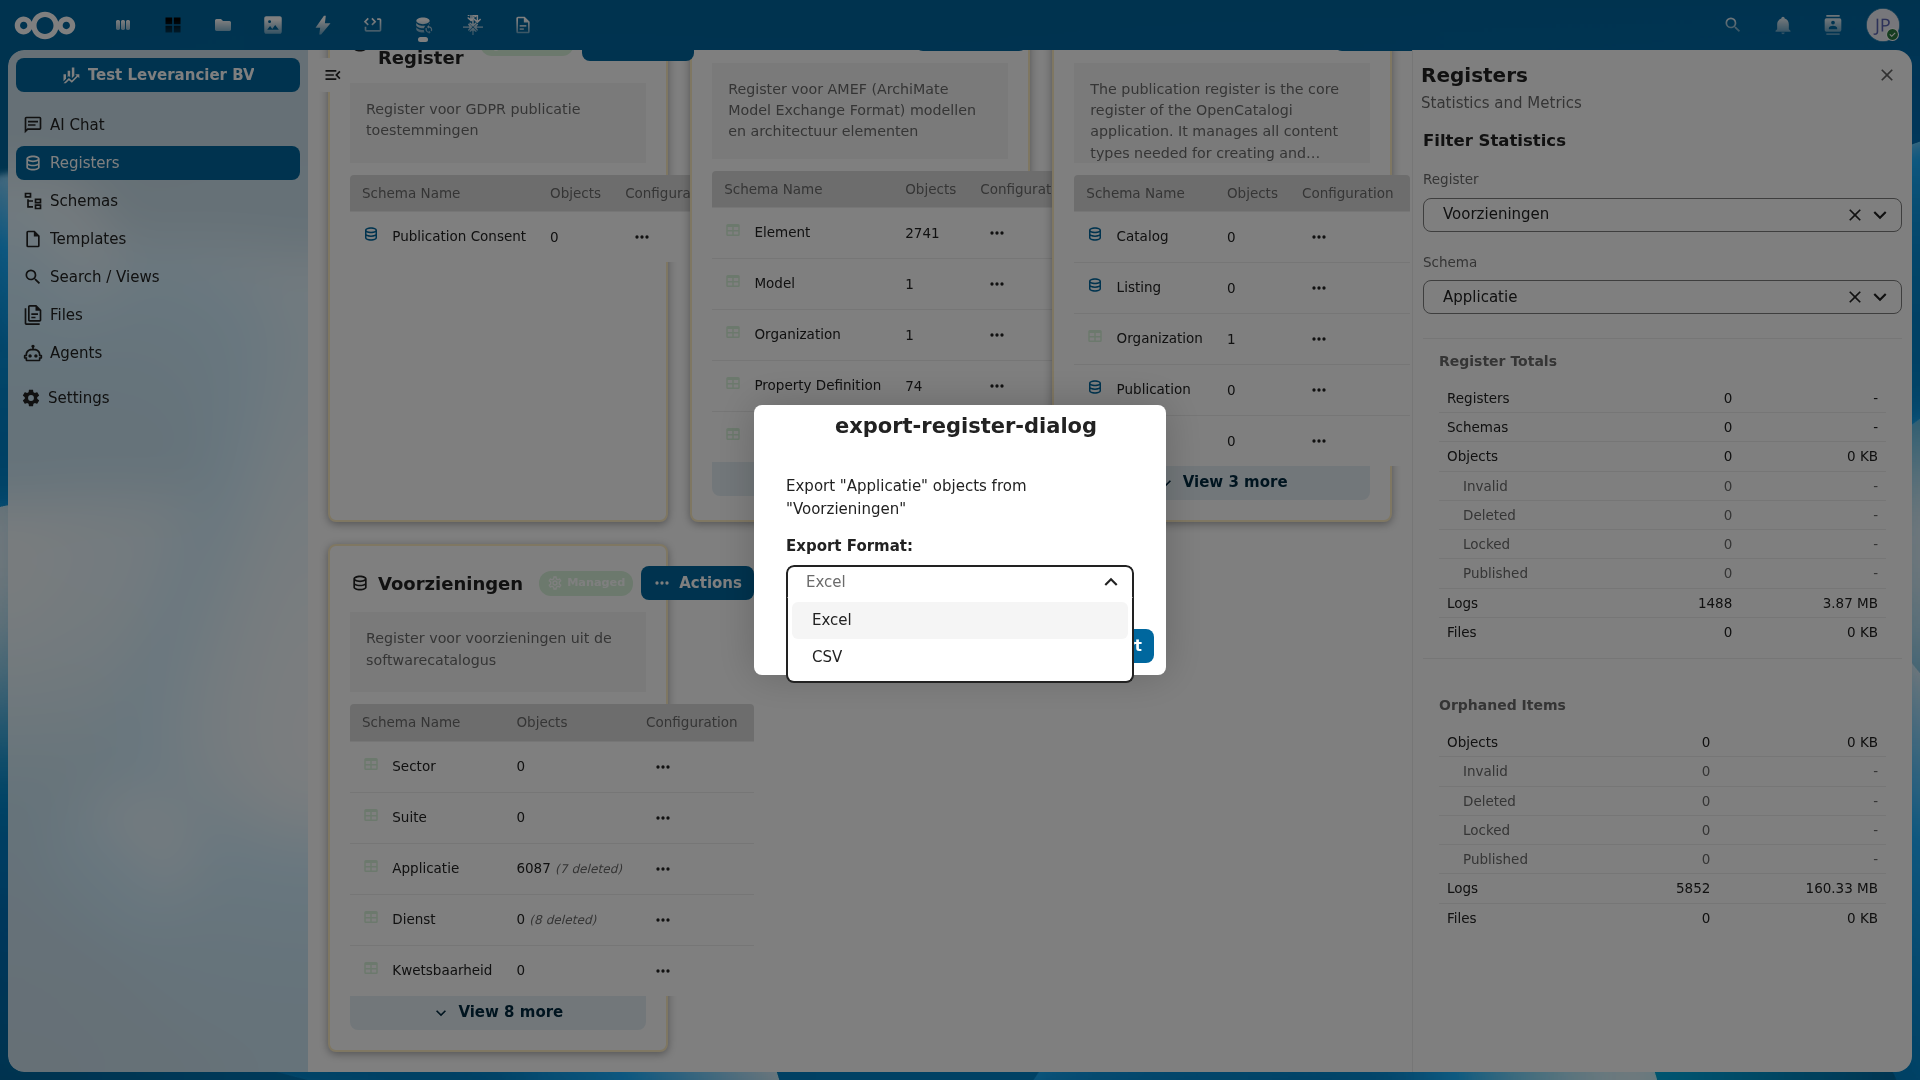1920x1080 pixels.
Task: Open the Schema filter dropdown
Action: 1880,297
